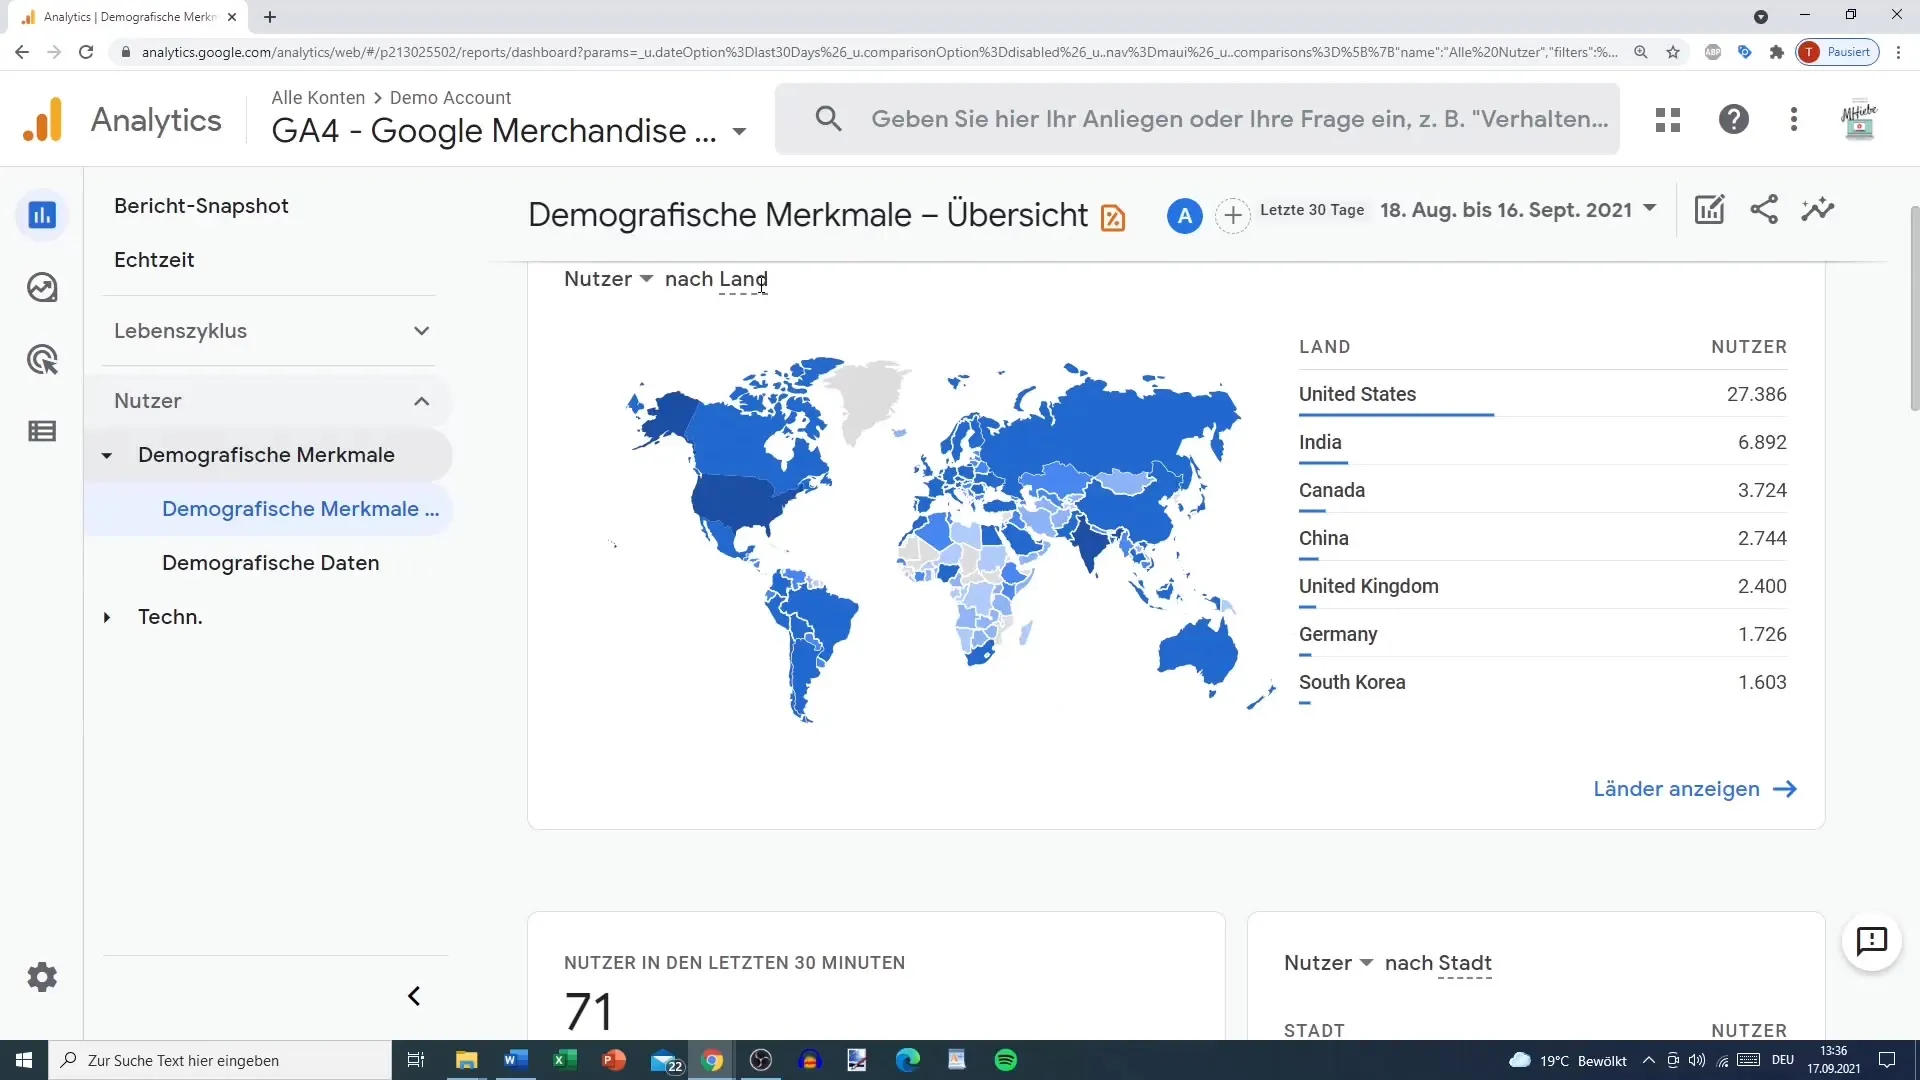Open the Explore icon in left rail
Screen dimensions: 1920x1080
pyautogui.click(x=42, y=288)
